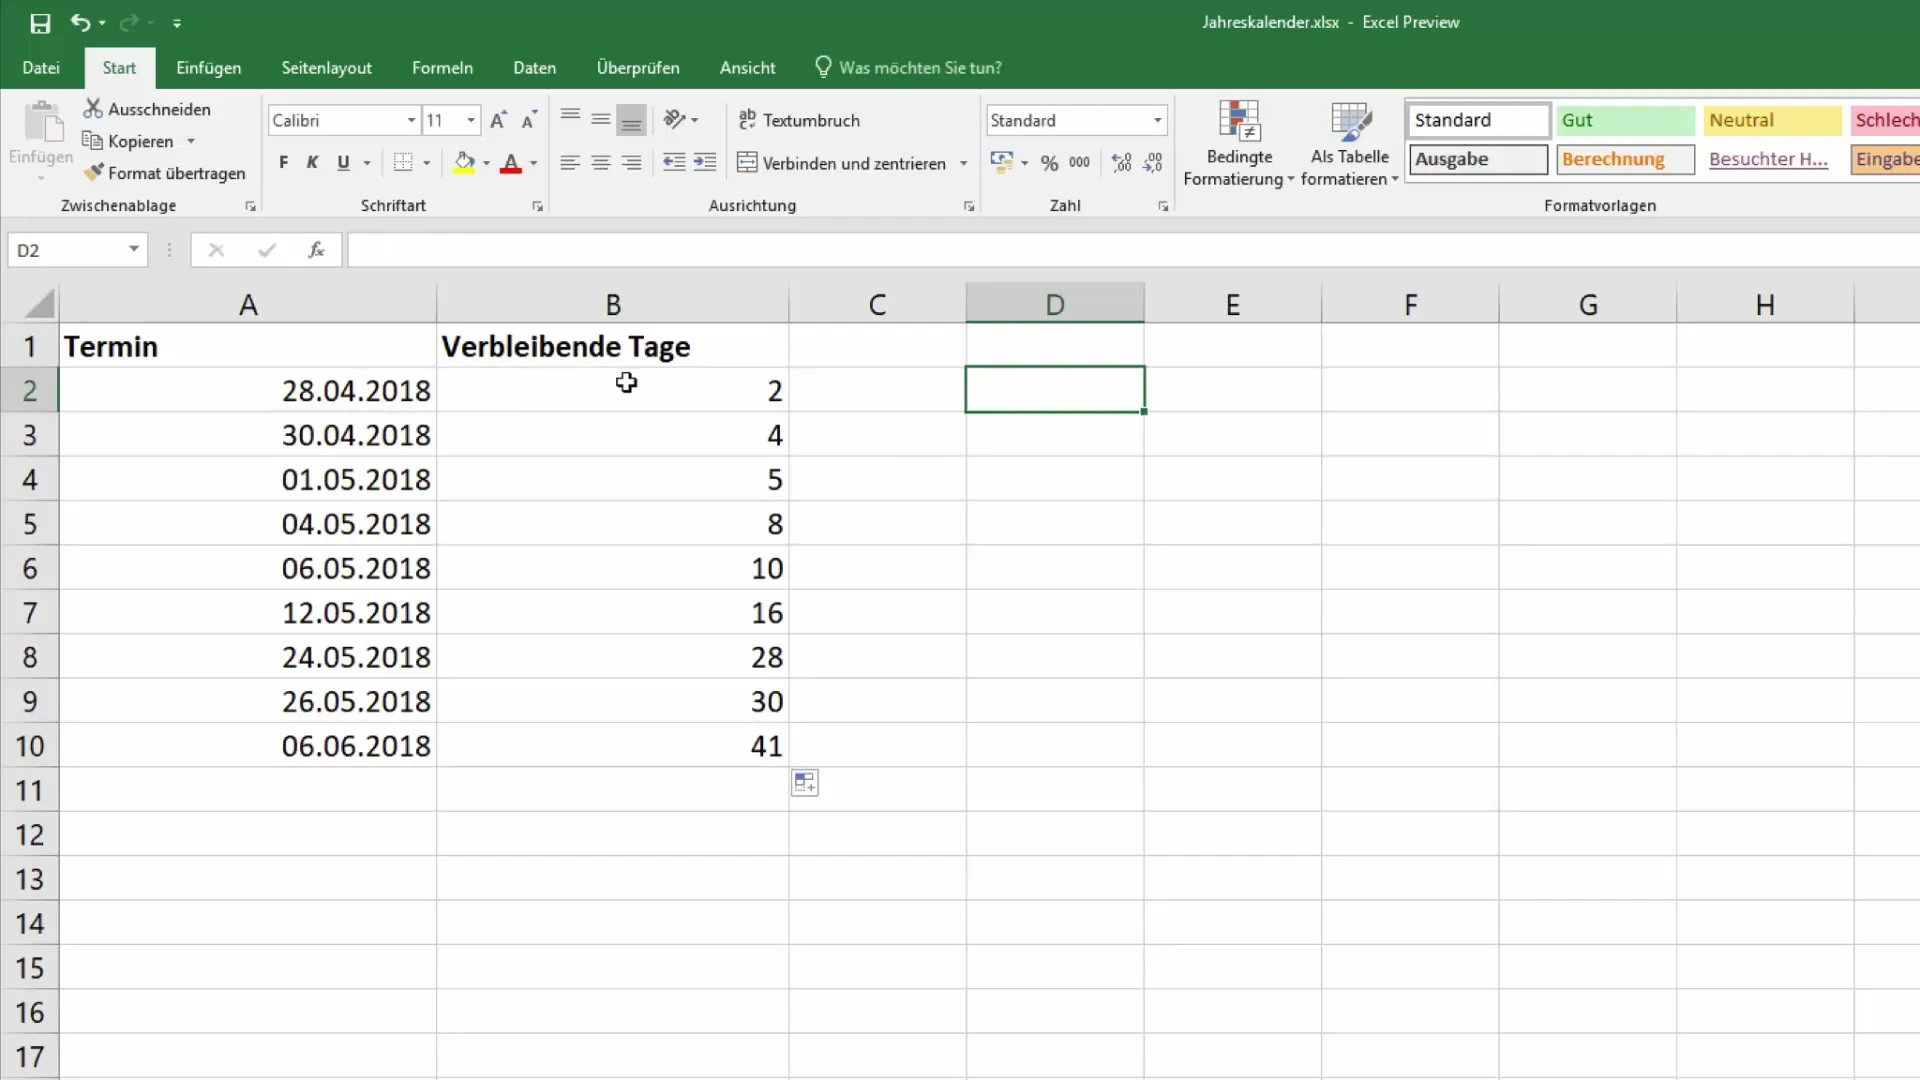
Task: Click the increase decimal places icon
Action: pyautogui.click(x=1122, y=162)
